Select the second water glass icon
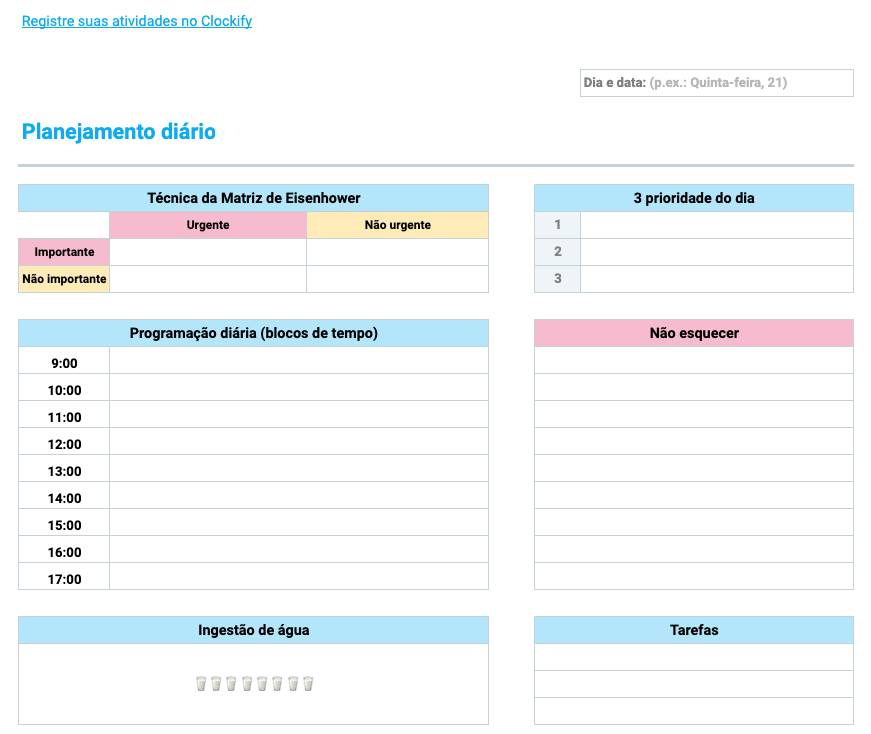The height and width of the screenshot is (734, 871). [216, 684]
